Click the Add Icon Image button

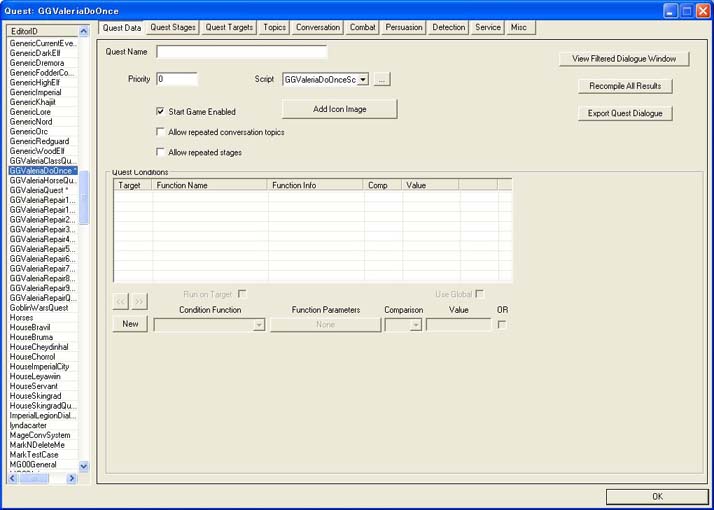340,109
